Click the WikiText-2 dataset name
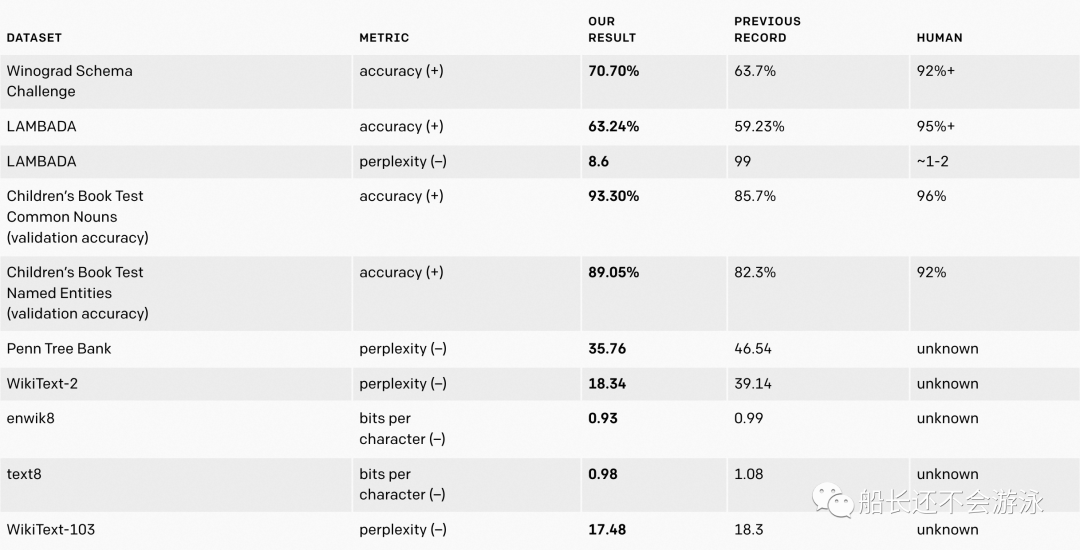This screenshot has height=550, width=1080. pyautogui.click(x=42, y=384)
